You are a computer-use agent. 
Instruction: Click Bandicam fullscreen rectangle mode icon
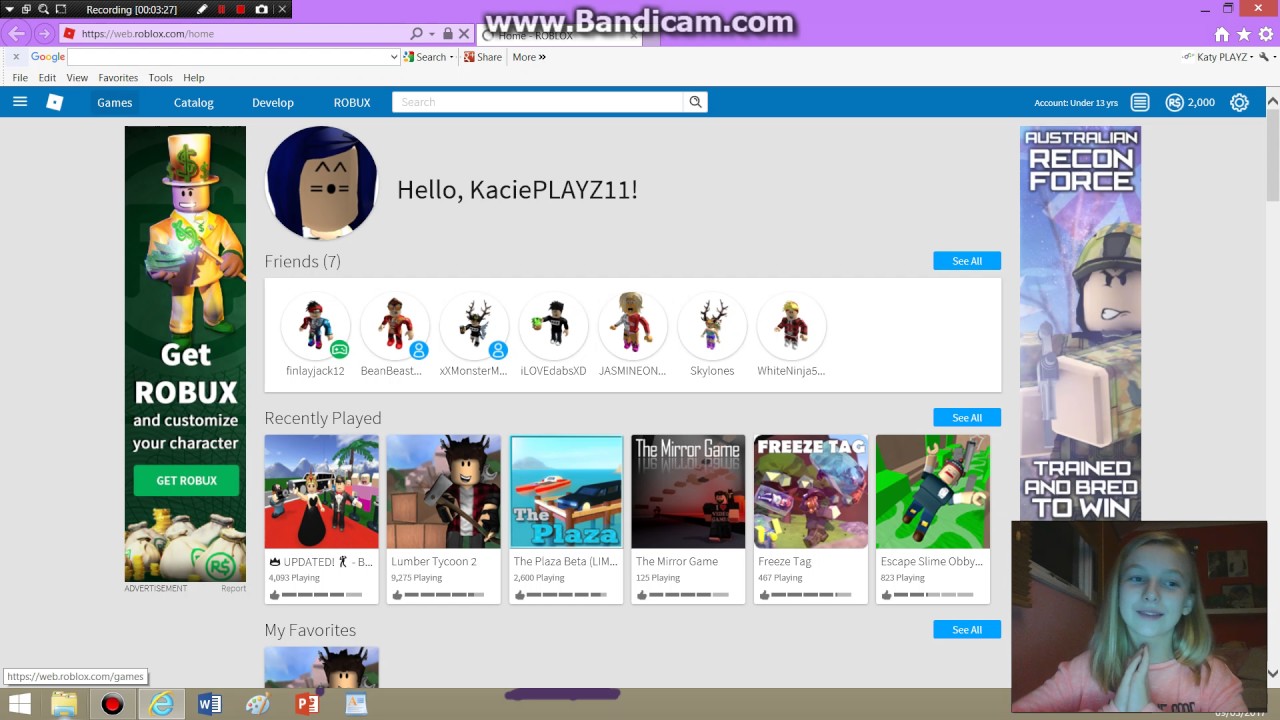tap(61, 9)
